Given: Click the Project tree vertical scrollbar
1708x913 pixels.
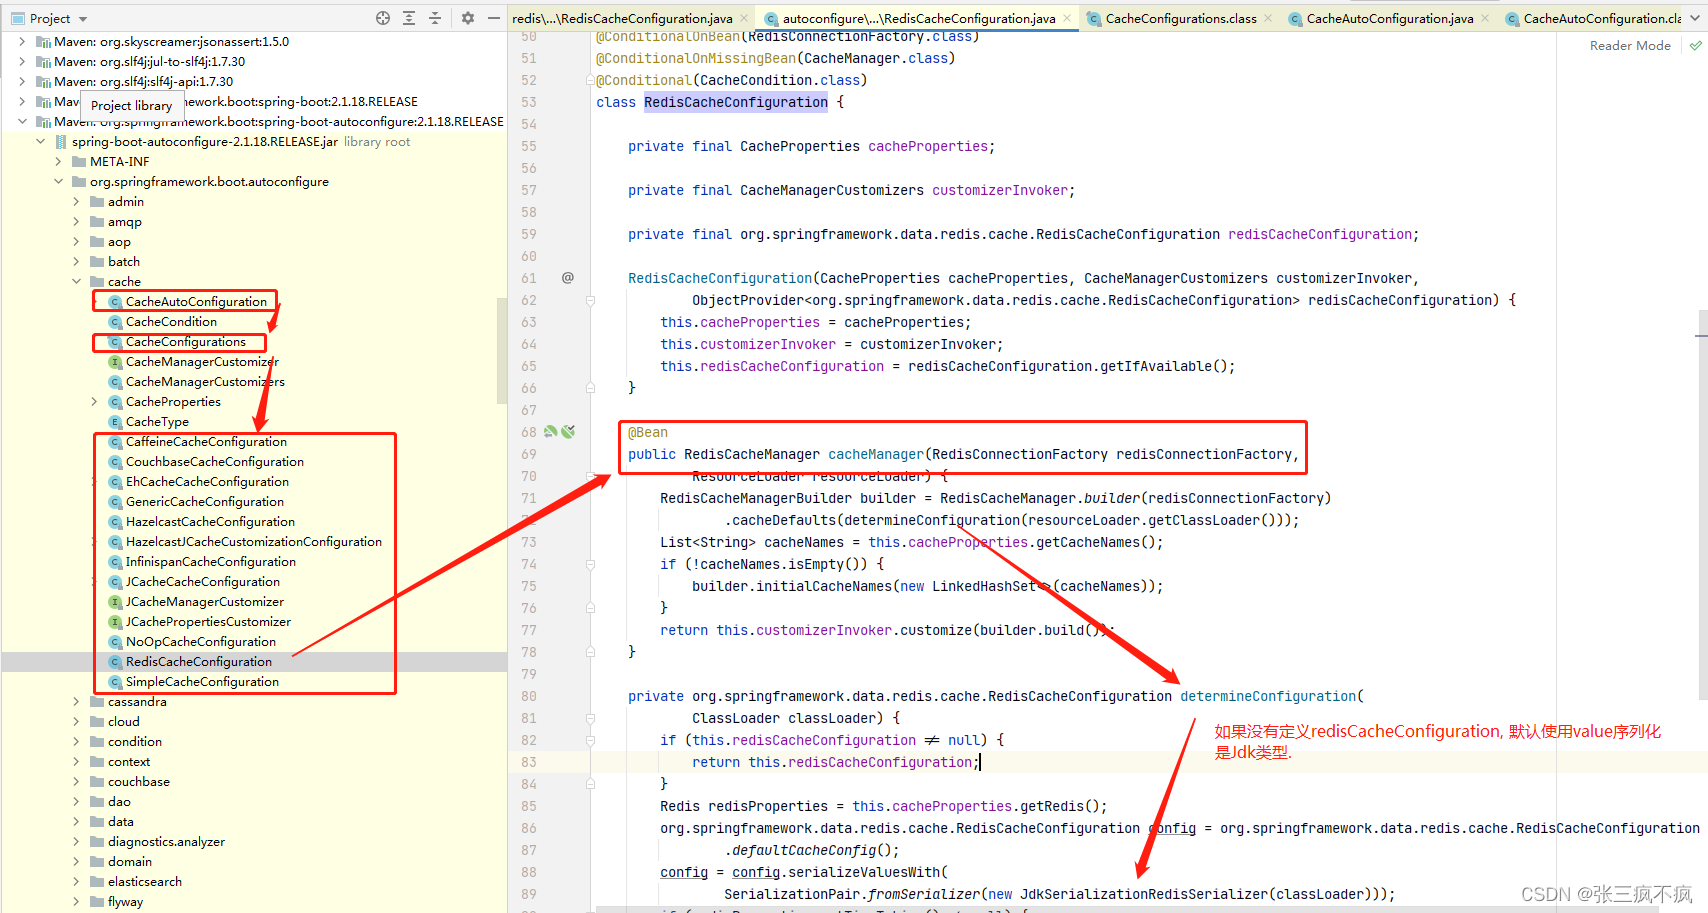Looking at the screenshot, I should point(501,350).
